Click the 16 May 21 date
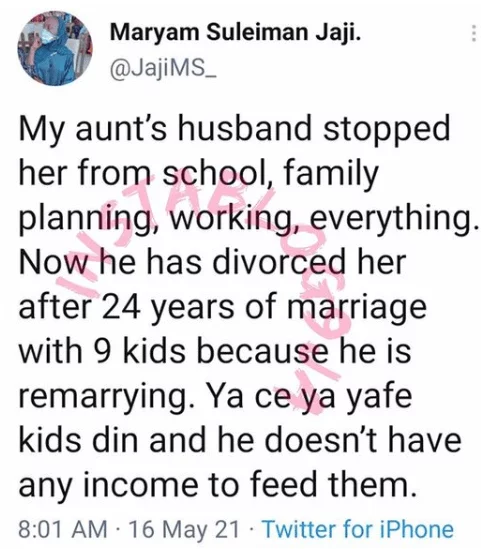Image resolution: width=481 pixels, height=549 pixels. (x=184, y=529)
